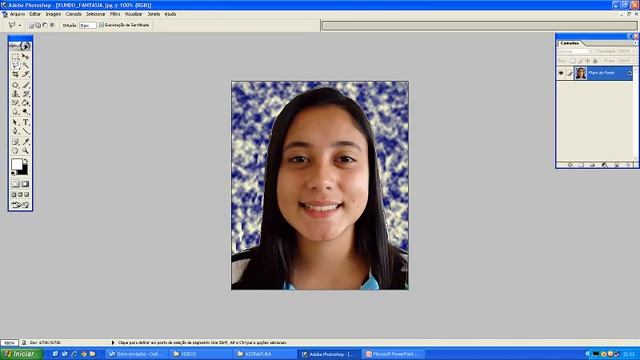Click Jump to ImageReady button
640x360 pixels.
(20, 205)
